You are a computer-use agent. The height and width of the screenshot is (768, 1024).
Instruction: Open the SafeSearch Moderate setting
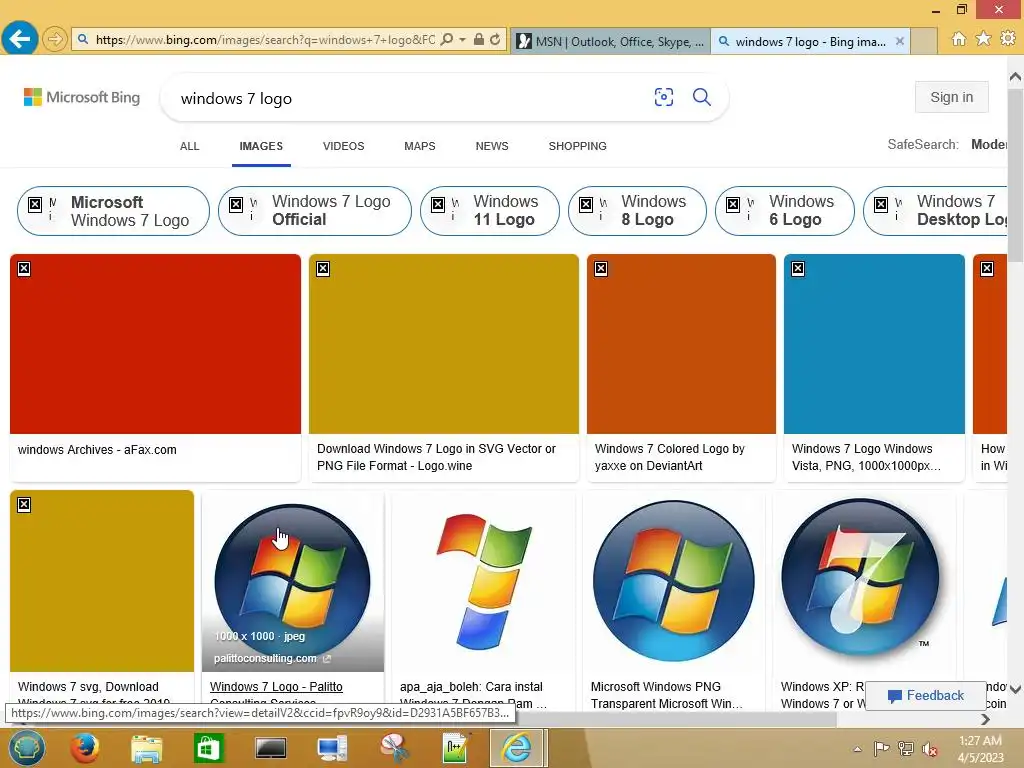pos(989,144)
